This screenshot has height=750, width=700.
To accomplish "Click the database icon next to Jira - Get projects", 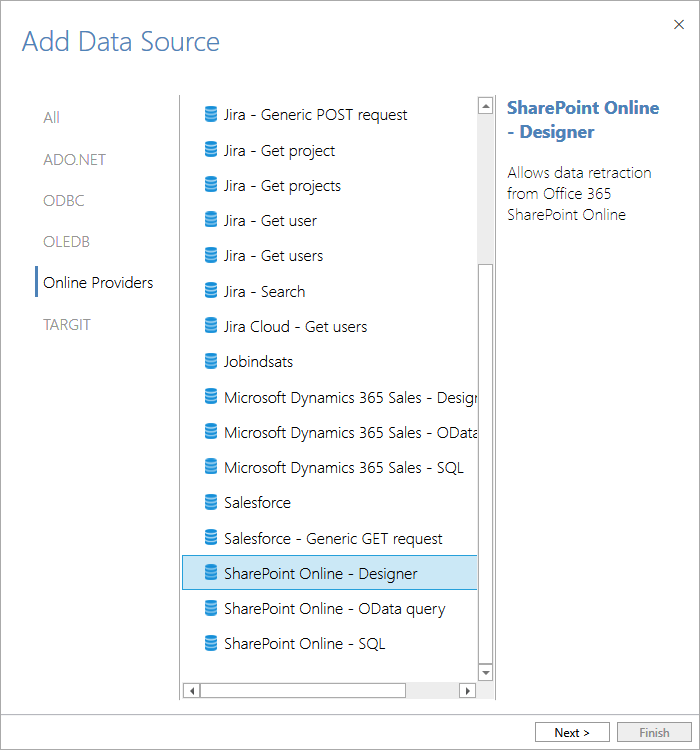I will [211, 185].
